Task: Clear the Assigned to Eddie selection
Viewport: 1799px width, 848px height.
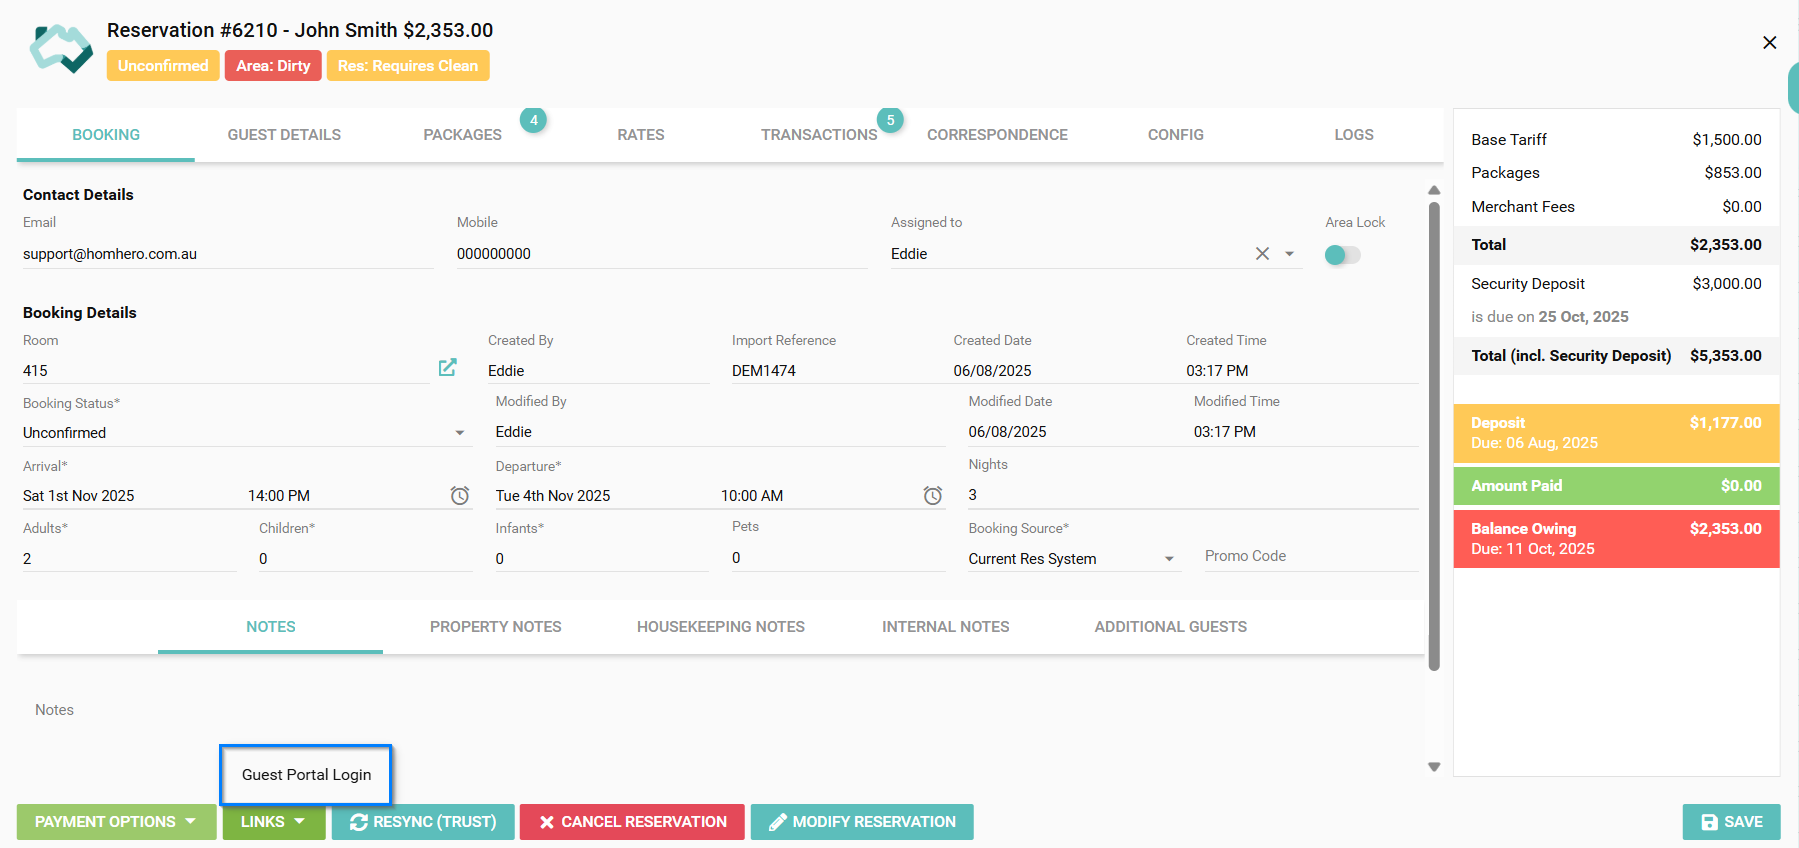Action: 1262,254
